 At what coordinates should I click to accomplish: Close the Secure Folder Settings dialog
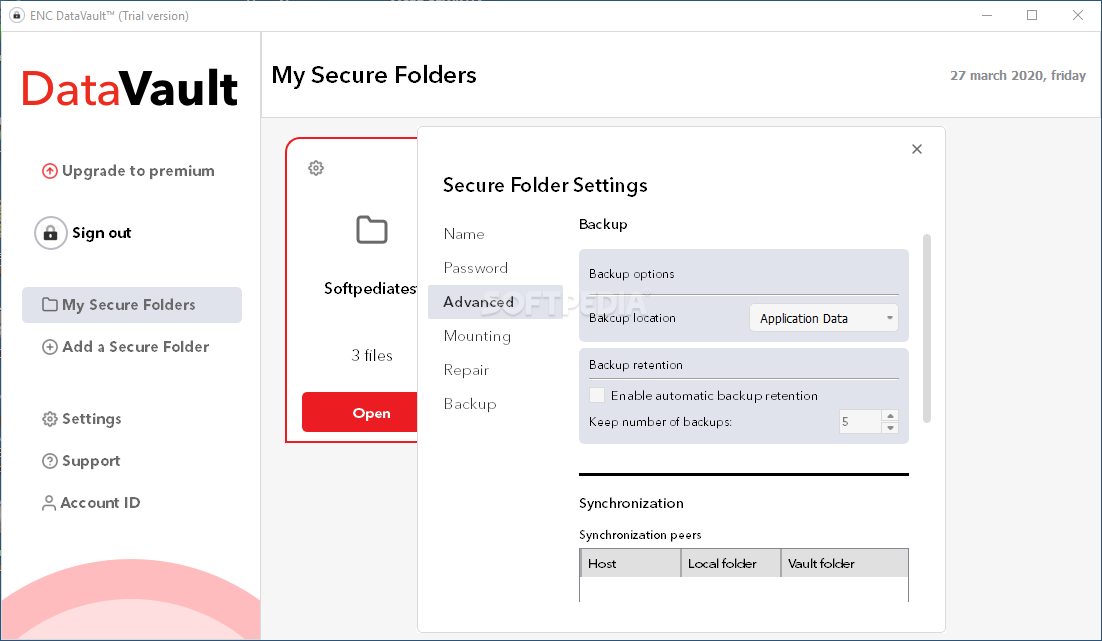(916, 149)
